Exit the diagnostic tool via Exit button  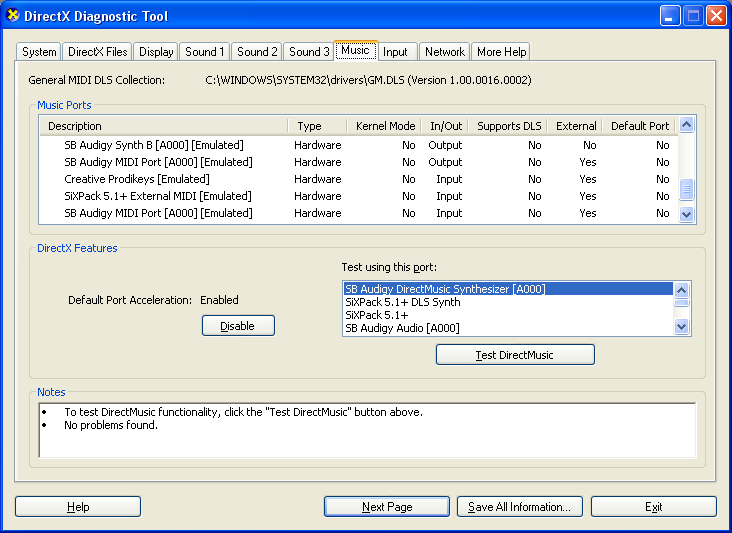[654, 506]
